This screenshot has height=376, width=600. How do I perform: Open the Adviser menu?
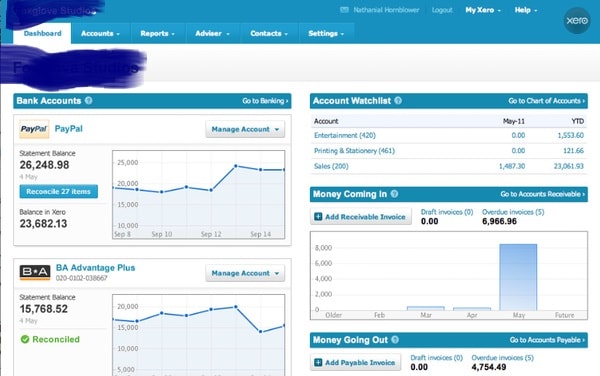pyautogui.click(x=213, y=33)
